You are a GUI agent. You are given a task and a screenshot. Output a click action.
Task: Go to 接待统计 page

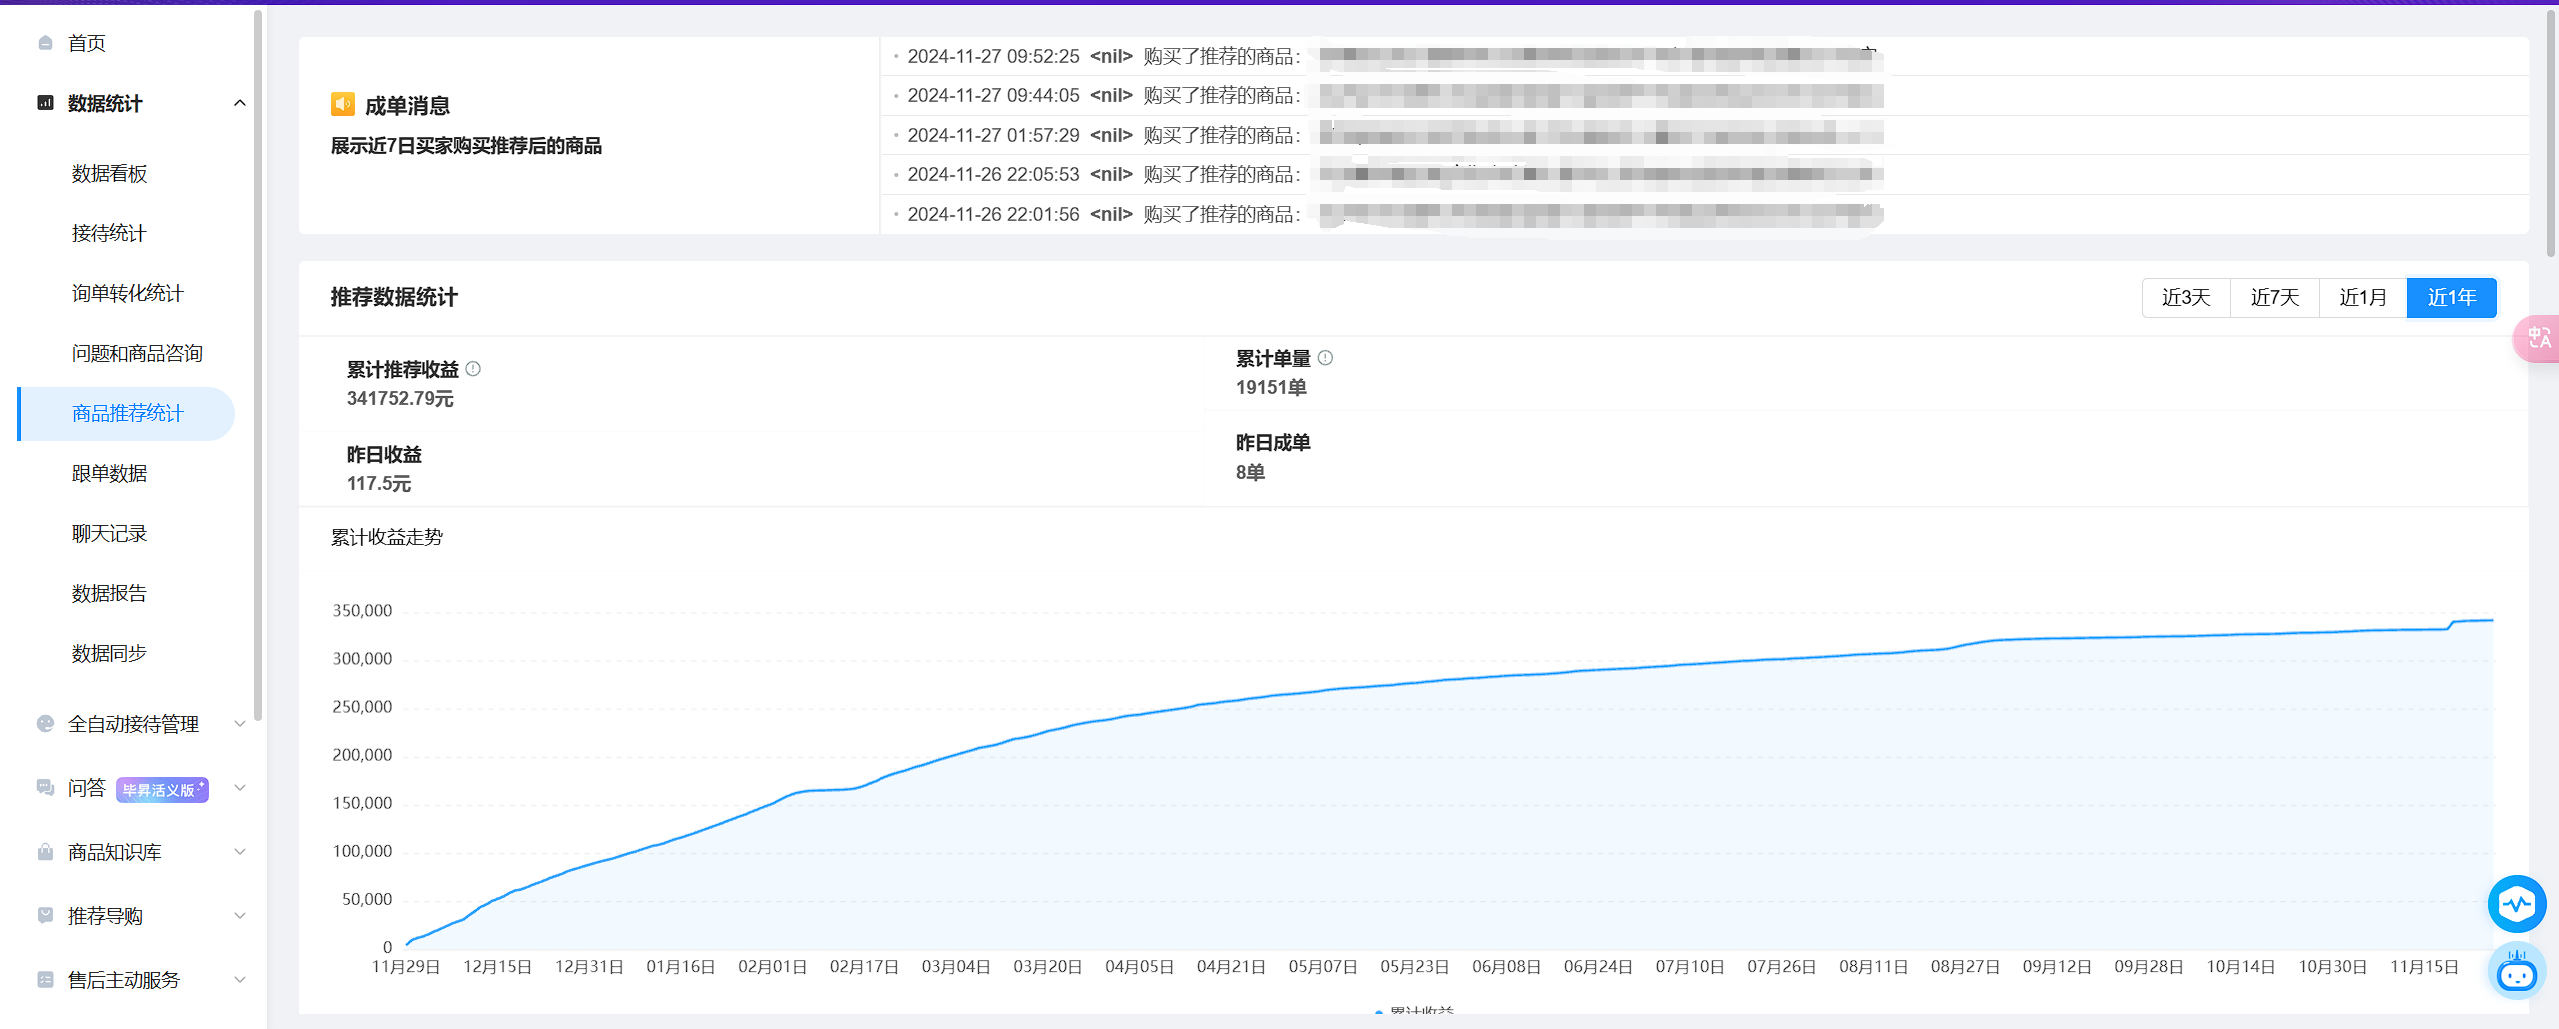point(109,233)
